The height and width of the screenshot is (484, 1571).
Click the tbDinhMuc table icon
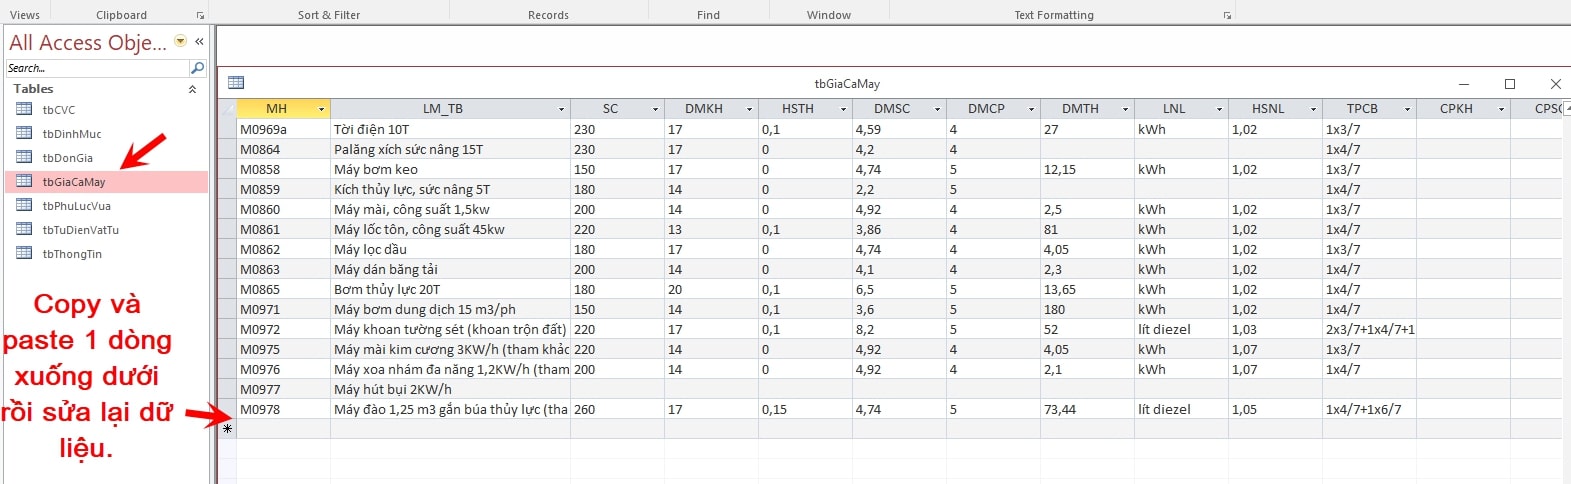(25, 134)
